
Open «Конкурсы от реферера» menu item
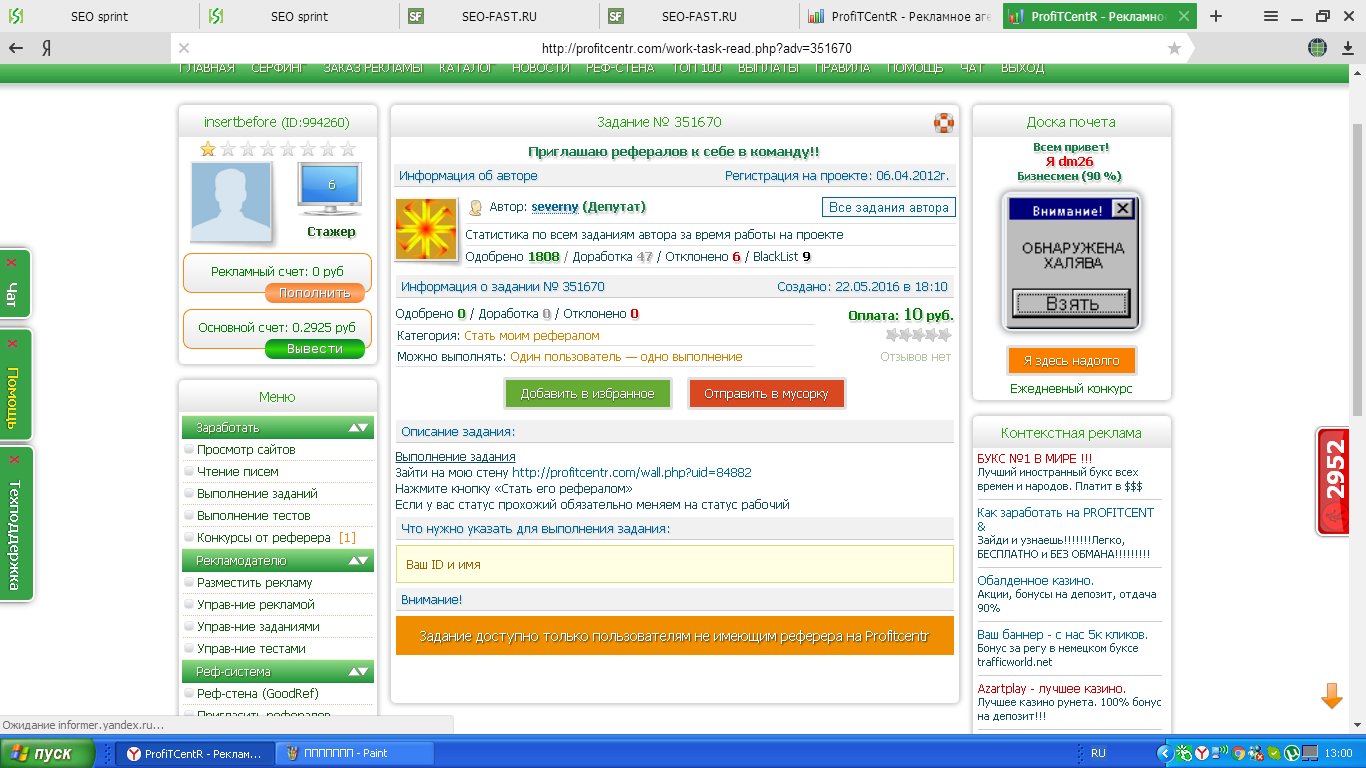[264, 538]
